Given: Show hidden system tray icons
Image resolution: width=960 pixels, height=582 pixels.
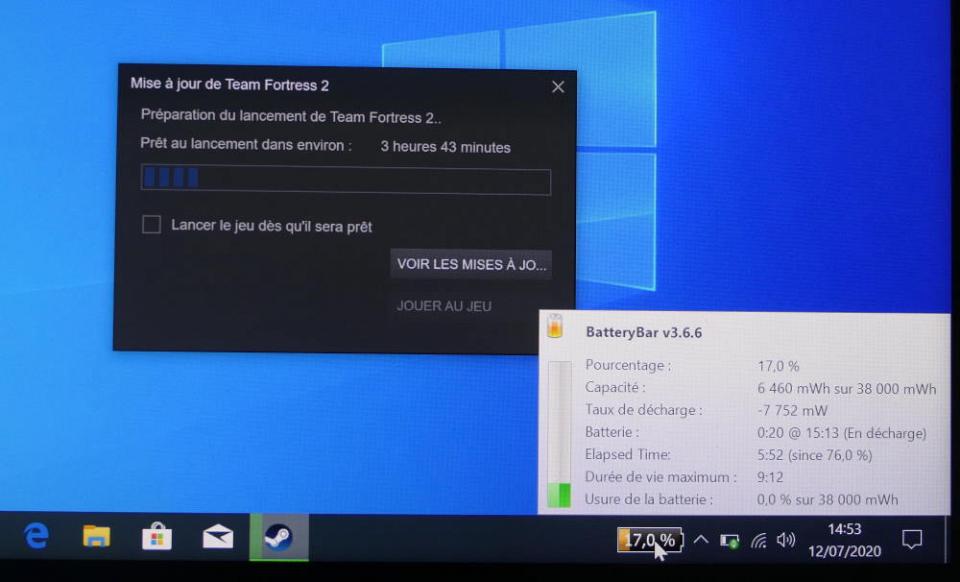Looking at the screenshot, I should coord(701,540).
